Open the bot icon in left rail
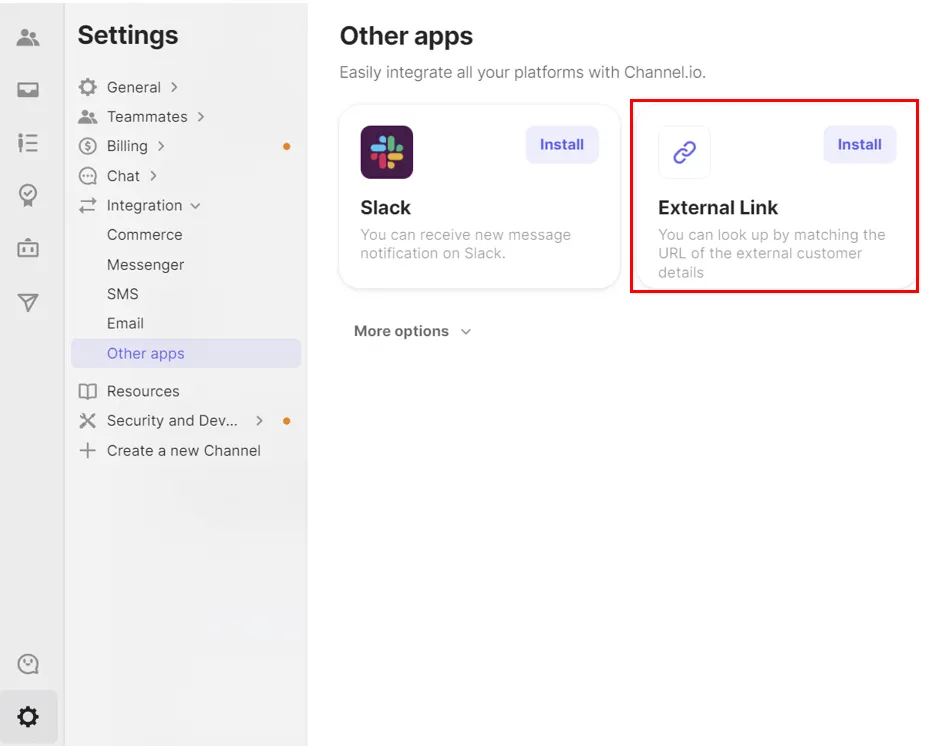The height and width of the screenshot is (746, 931). [28, 249]
